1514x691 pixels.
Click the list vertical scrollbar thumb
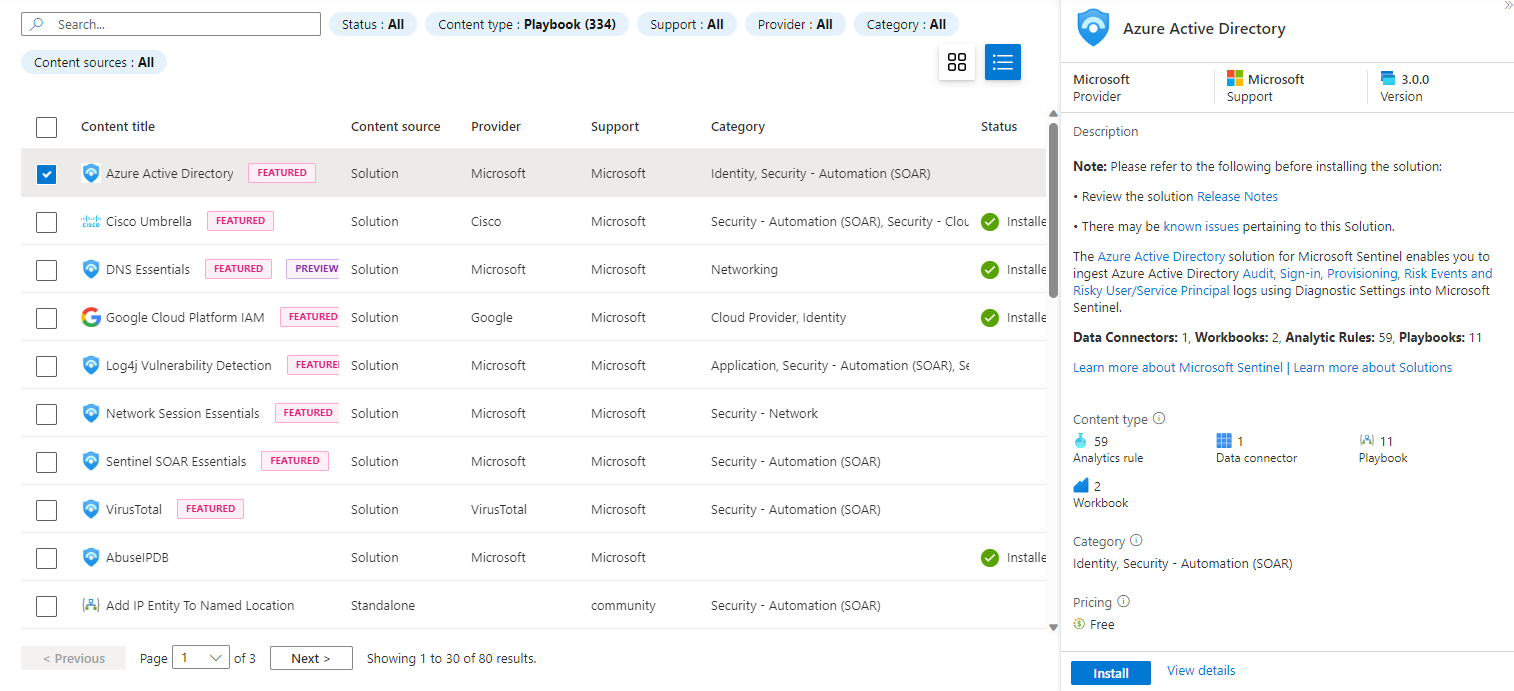coord(1053,210)
